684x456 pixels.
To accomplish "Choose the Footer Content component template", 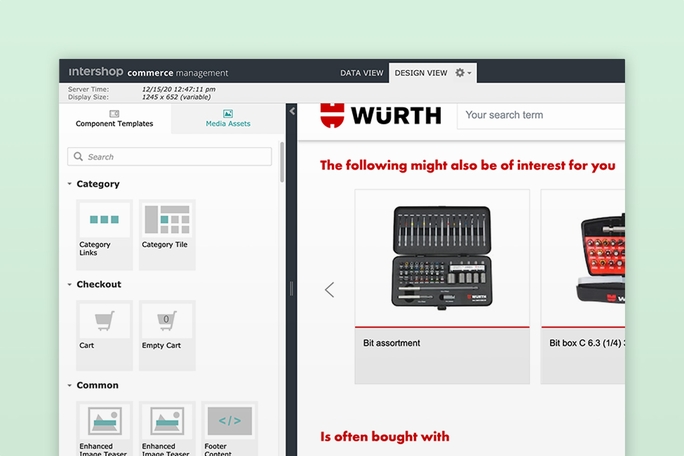I will [x=229, y=429].
